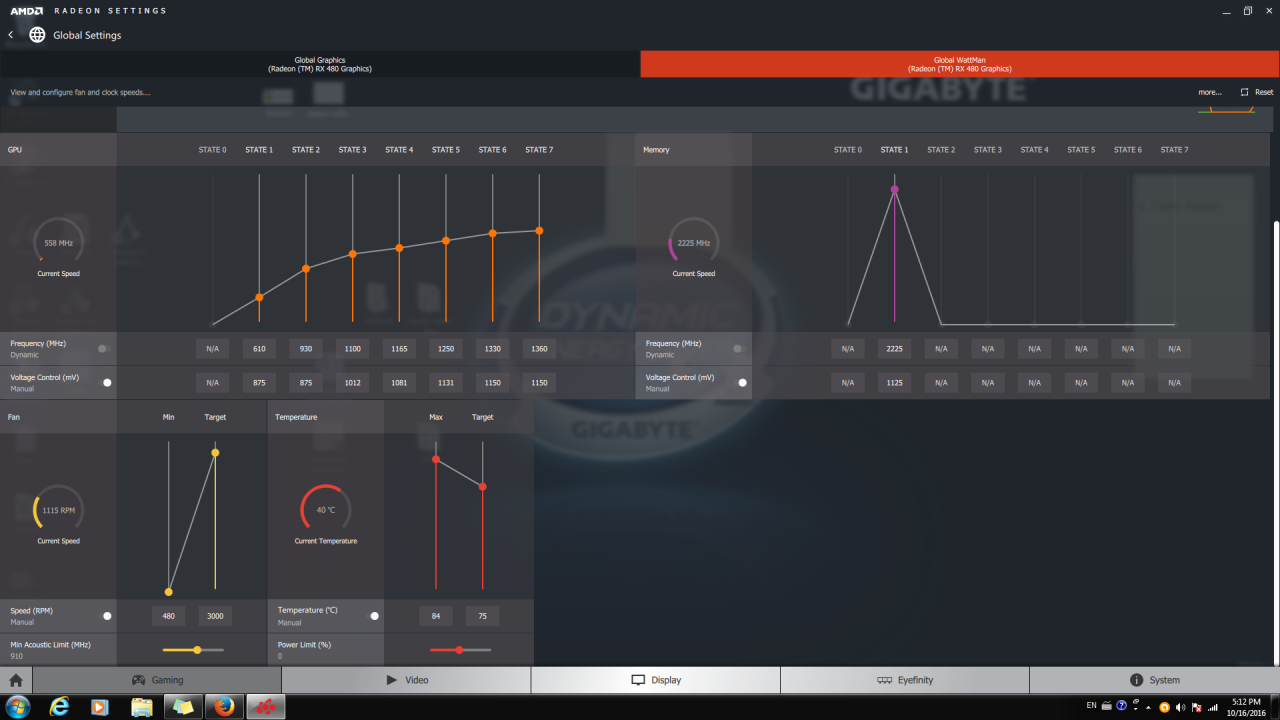Select the Global WattMan tab
1280x720 pixels.
[960, 64]
